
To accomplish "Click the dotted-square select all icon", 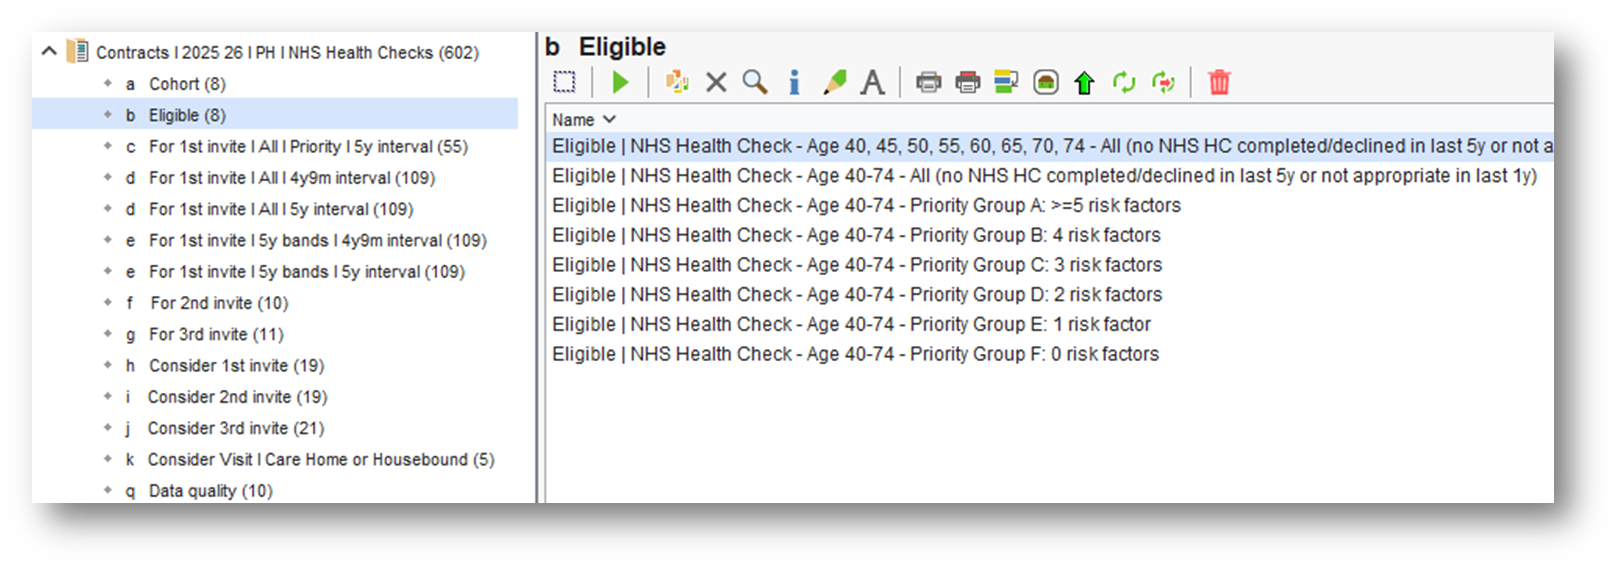I will [565, 82].
